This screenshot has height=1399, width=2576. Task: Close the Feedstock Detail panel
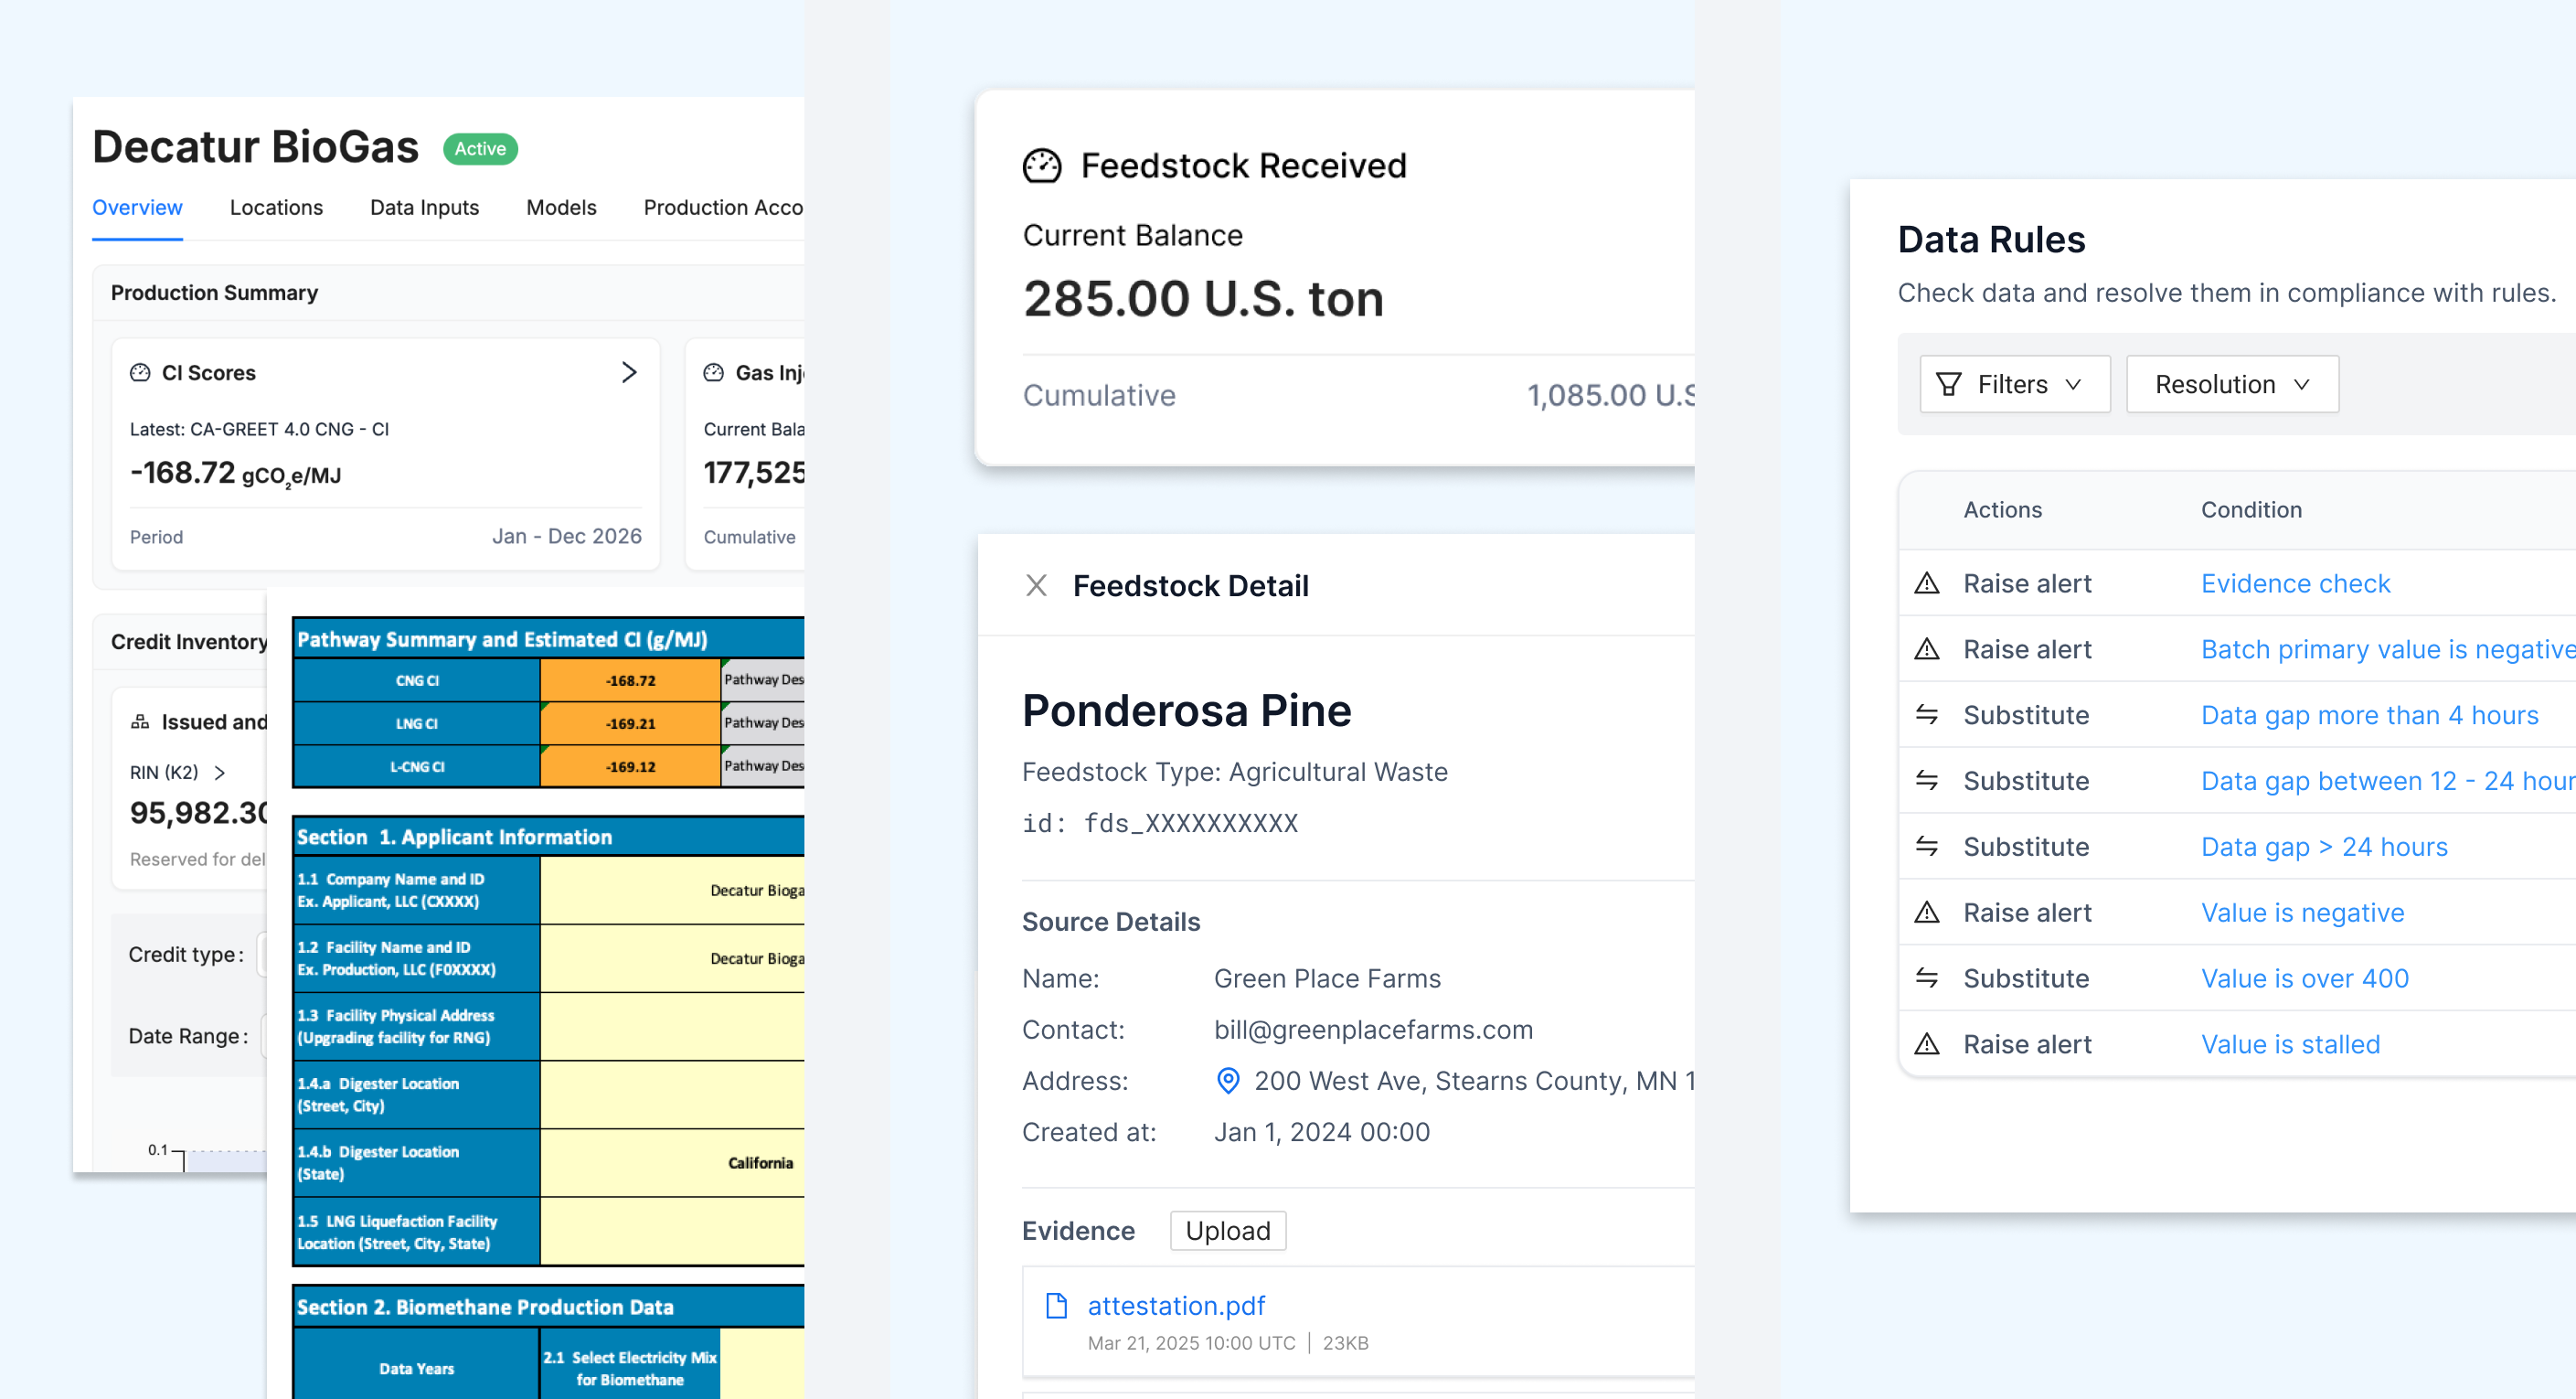pos(1036,585)
